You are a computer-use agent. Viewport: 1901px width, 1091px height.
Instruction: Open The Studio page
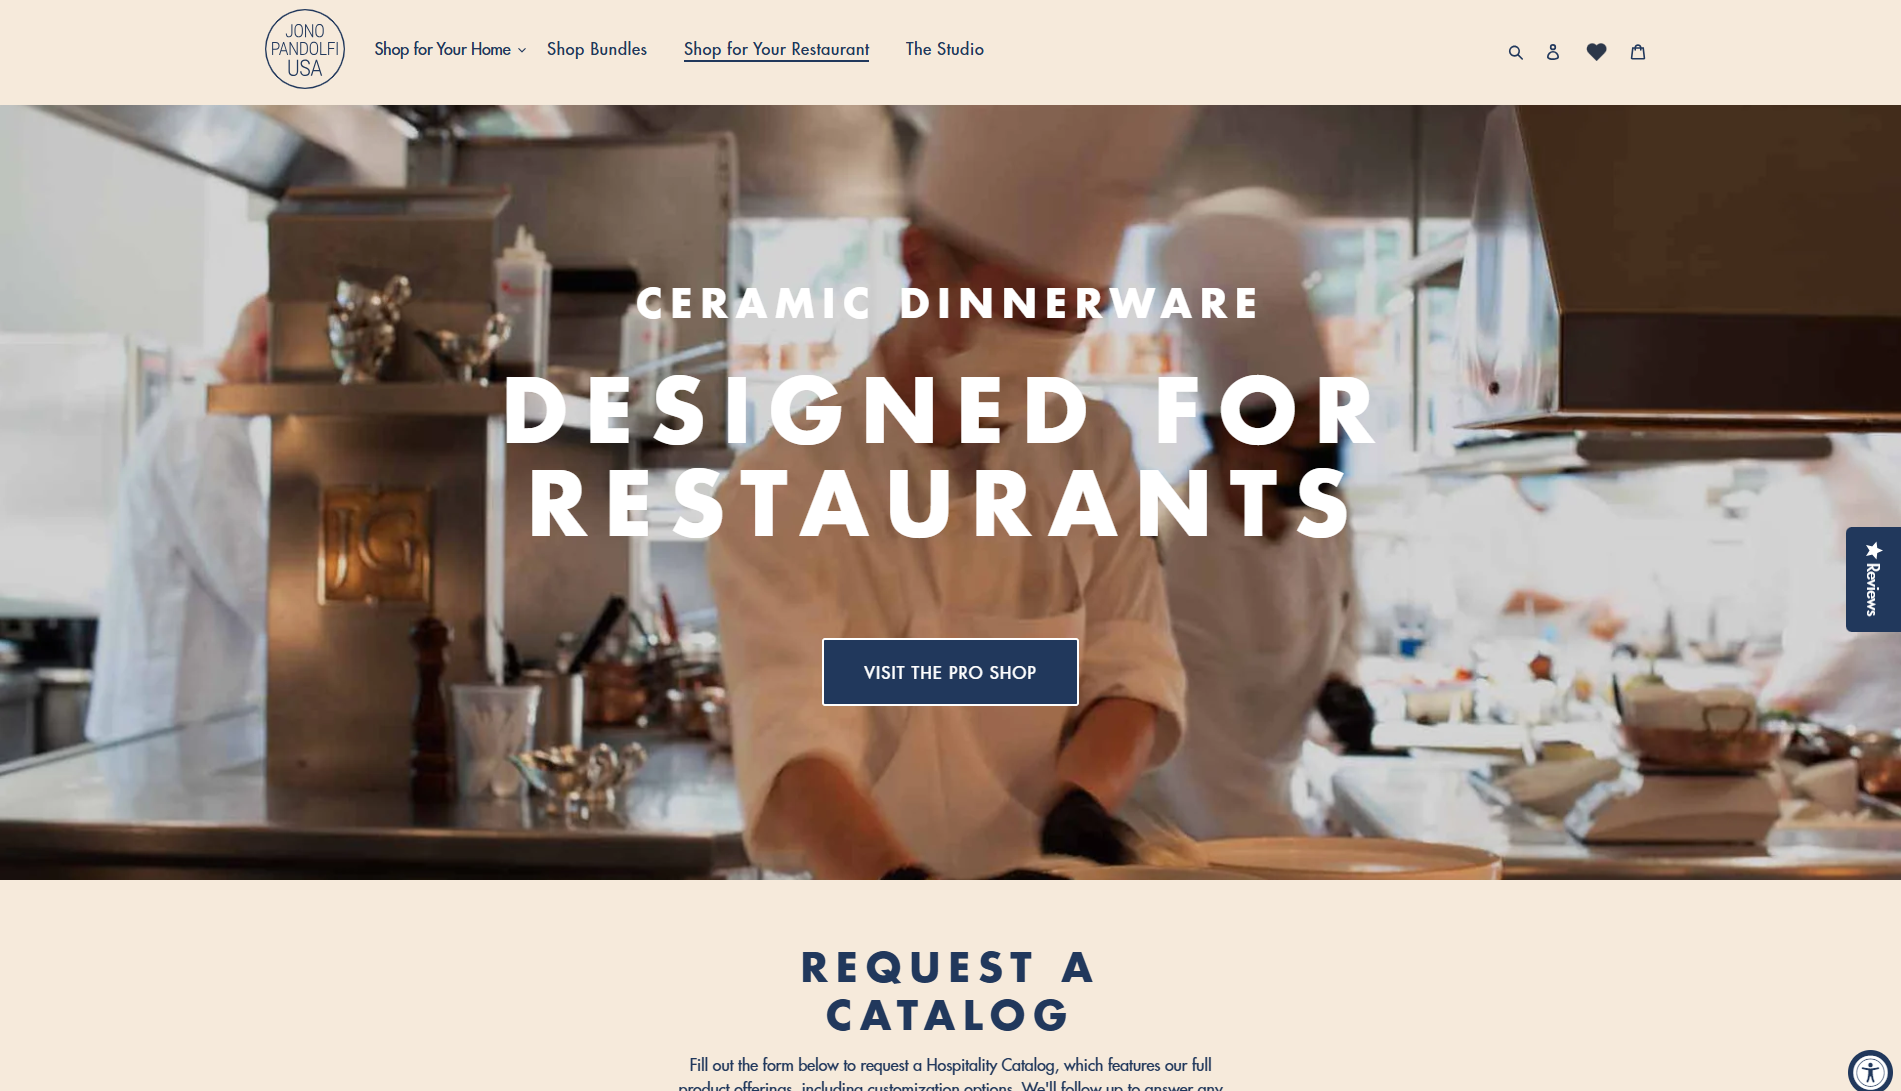[945, 49]
